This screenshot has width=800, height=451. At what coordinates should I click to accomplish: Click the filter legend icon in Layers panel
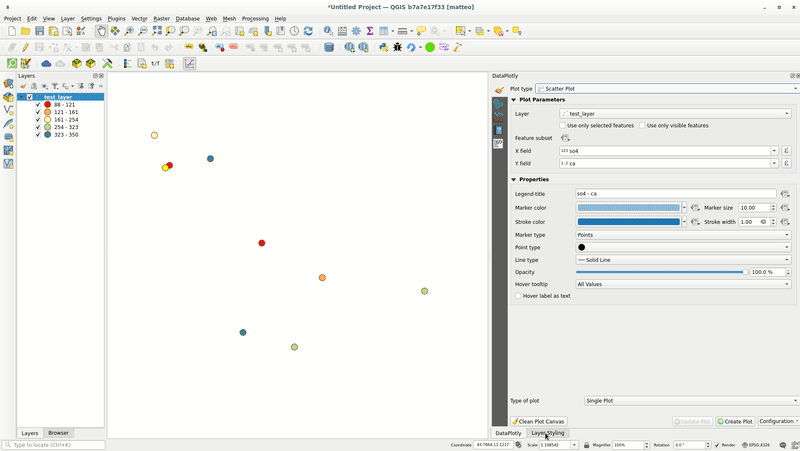tap(55, 86)
